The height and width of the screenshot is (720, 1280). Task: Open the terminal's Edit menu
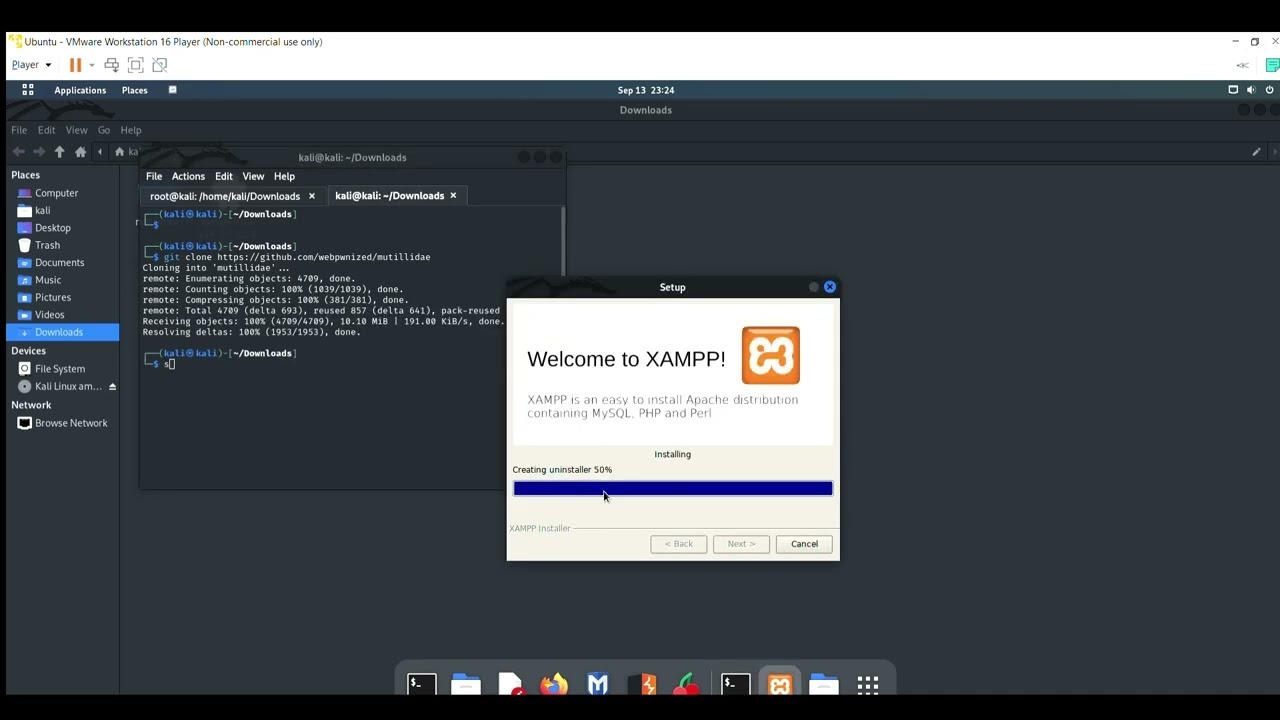224,176
